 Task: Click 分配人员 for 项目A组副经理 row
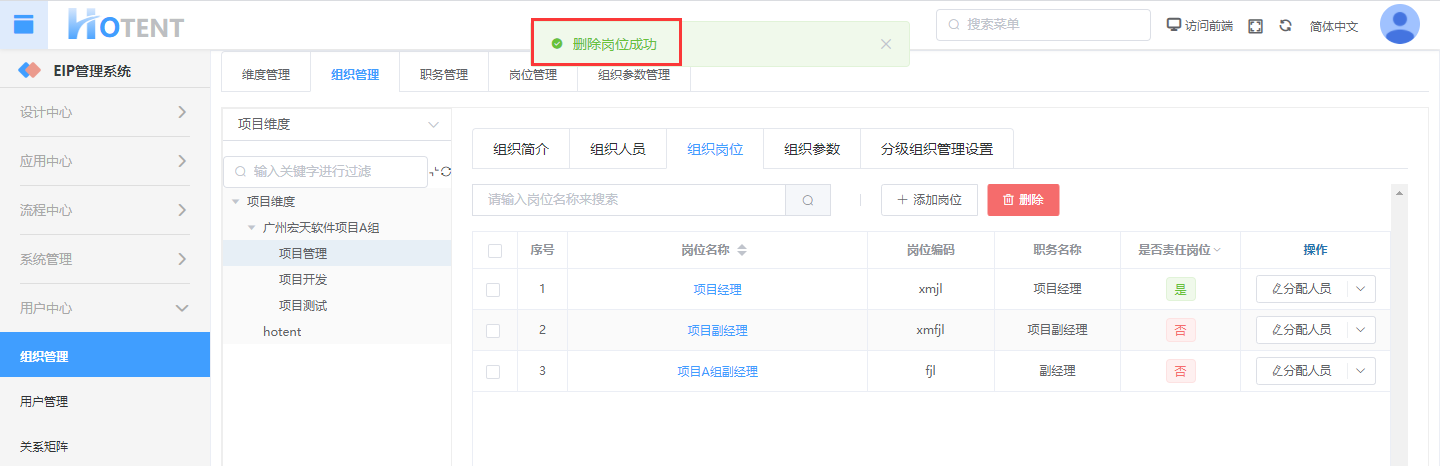[1302, 371]
